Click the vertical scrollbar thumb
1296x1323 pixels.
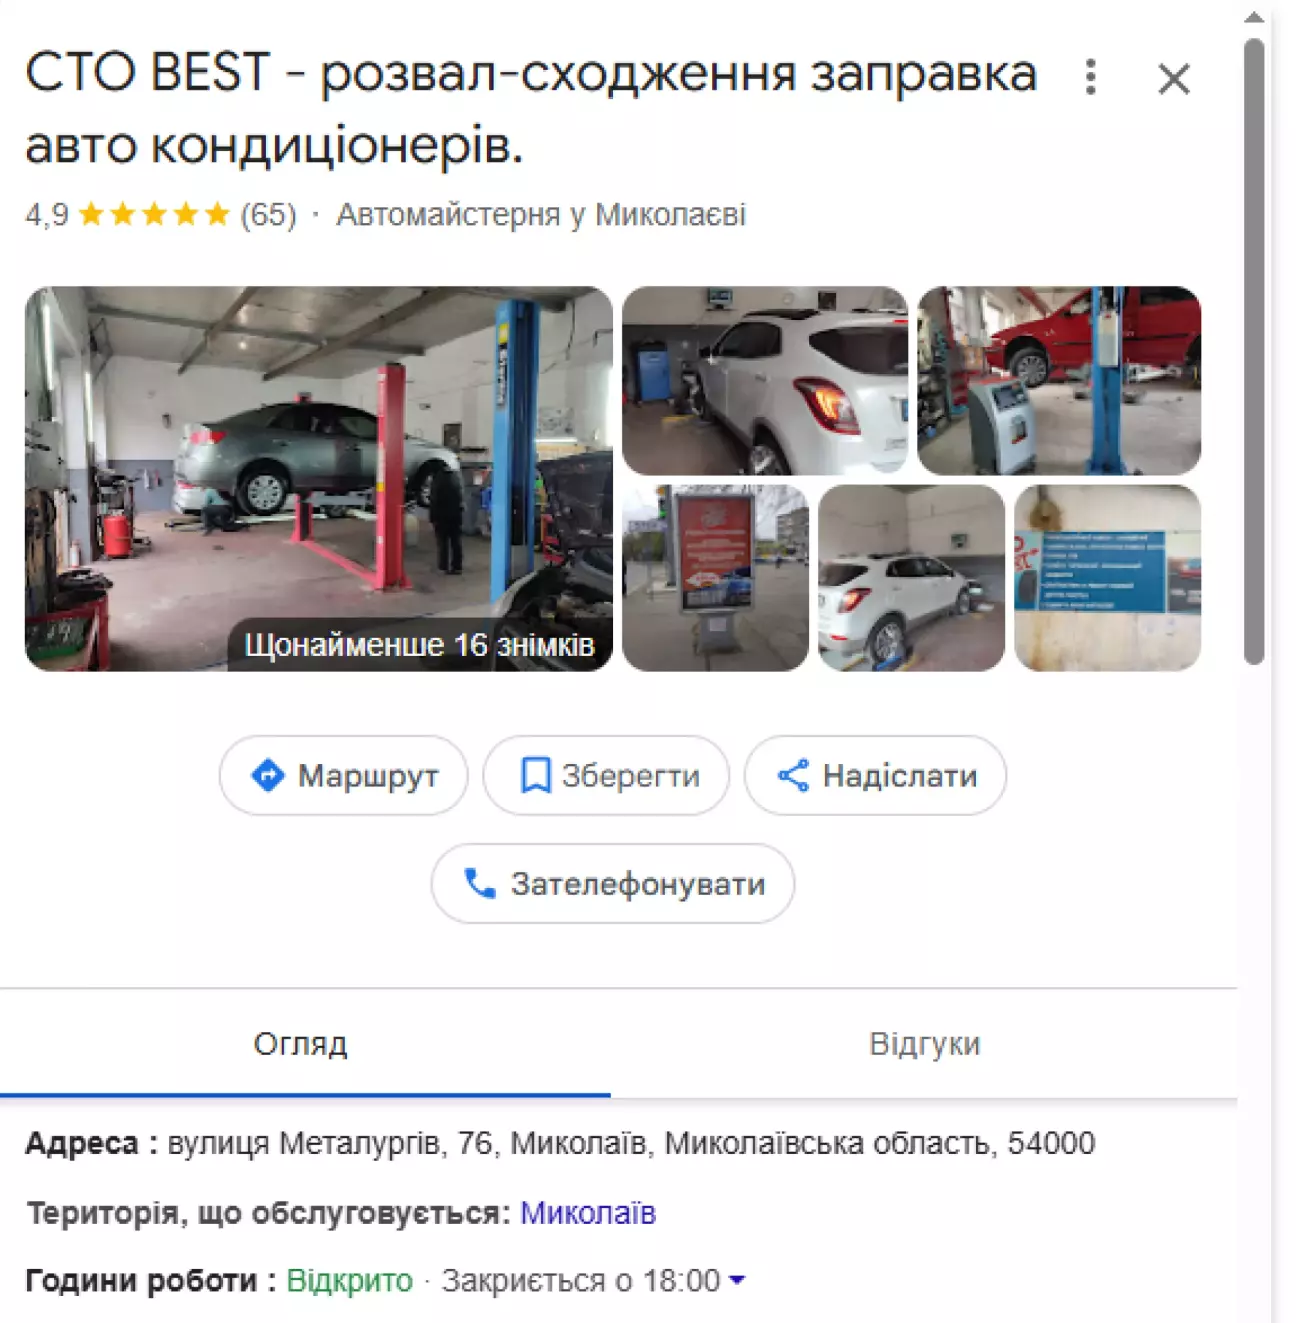click(x=1254, y=350)
